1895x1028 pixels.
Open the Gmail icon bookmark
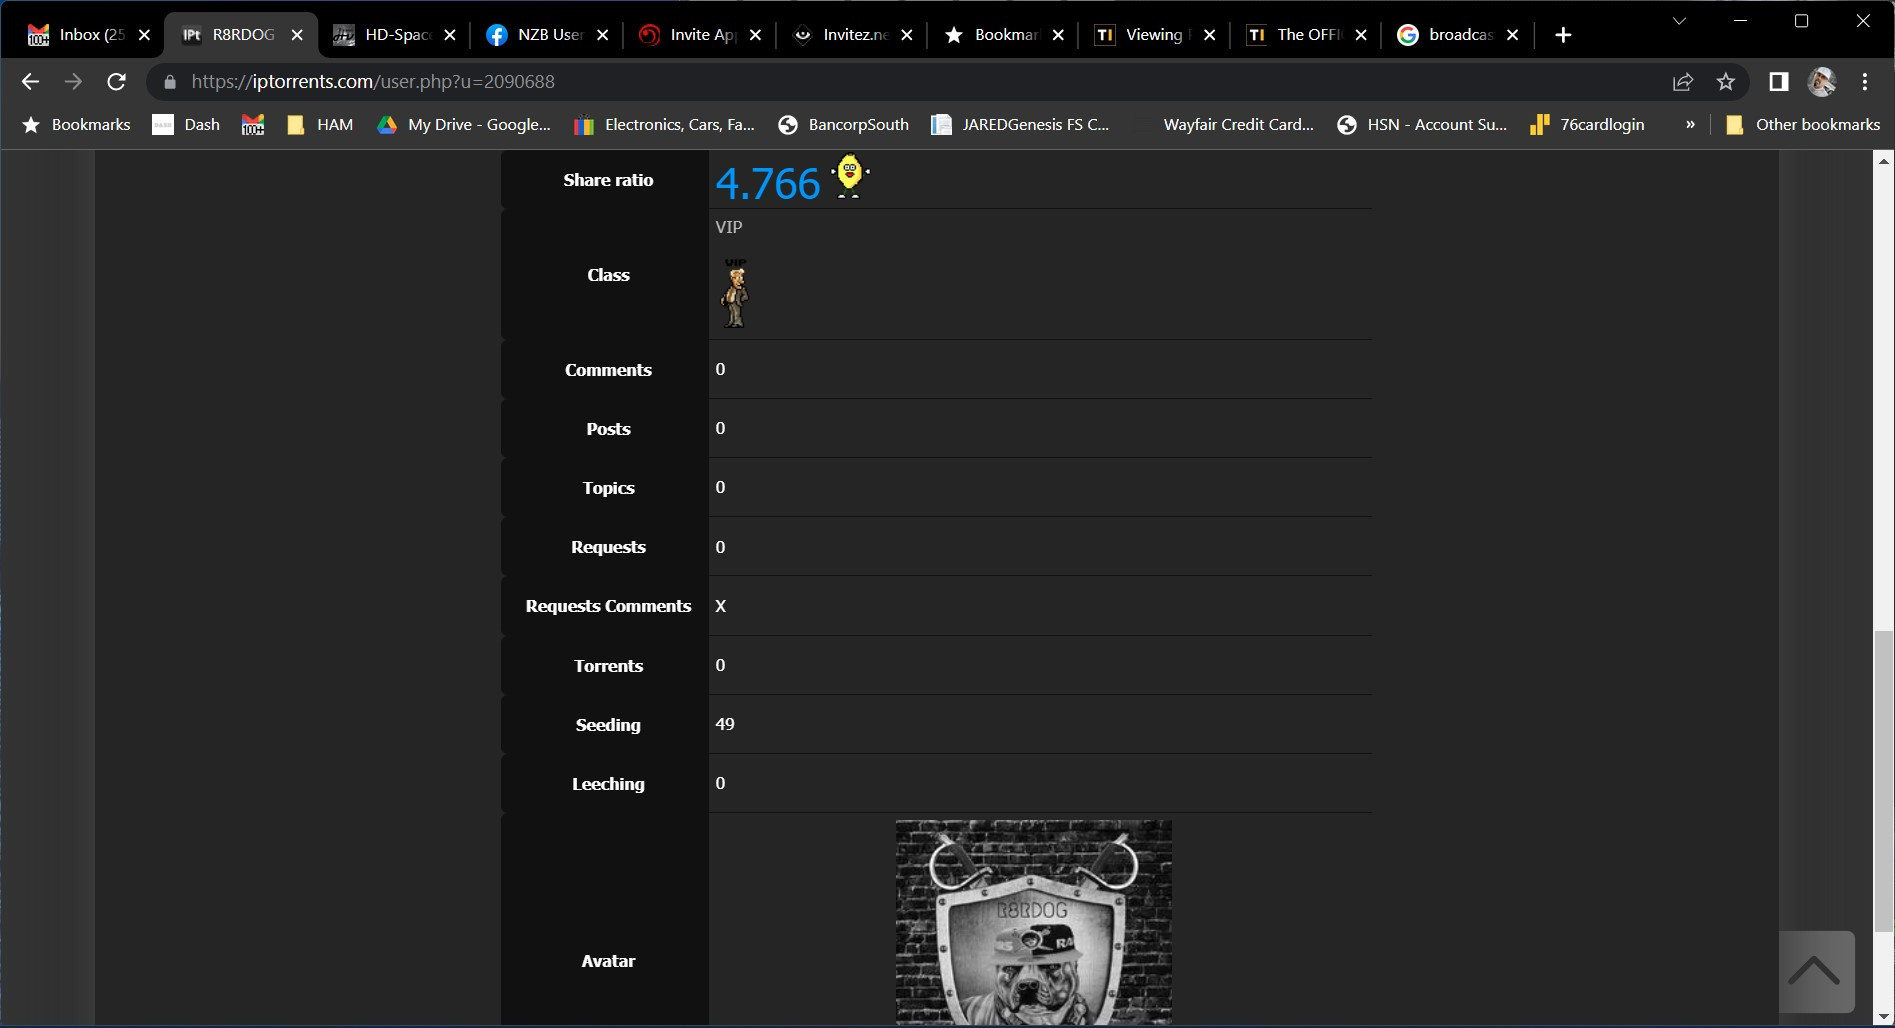coord(253,125)
